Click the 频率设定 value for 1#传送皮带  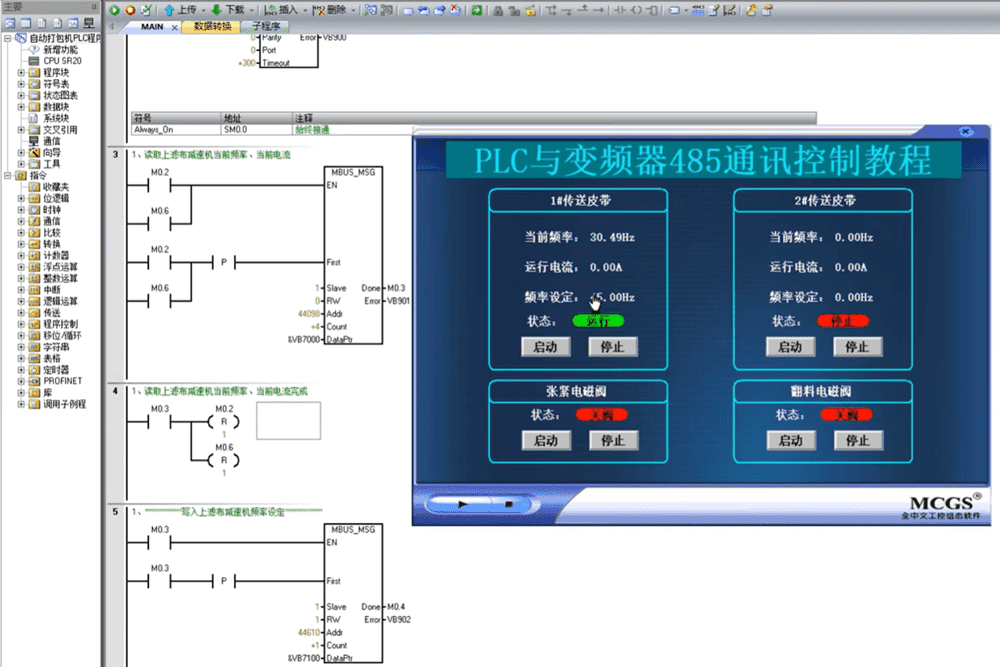coord(612,297)
